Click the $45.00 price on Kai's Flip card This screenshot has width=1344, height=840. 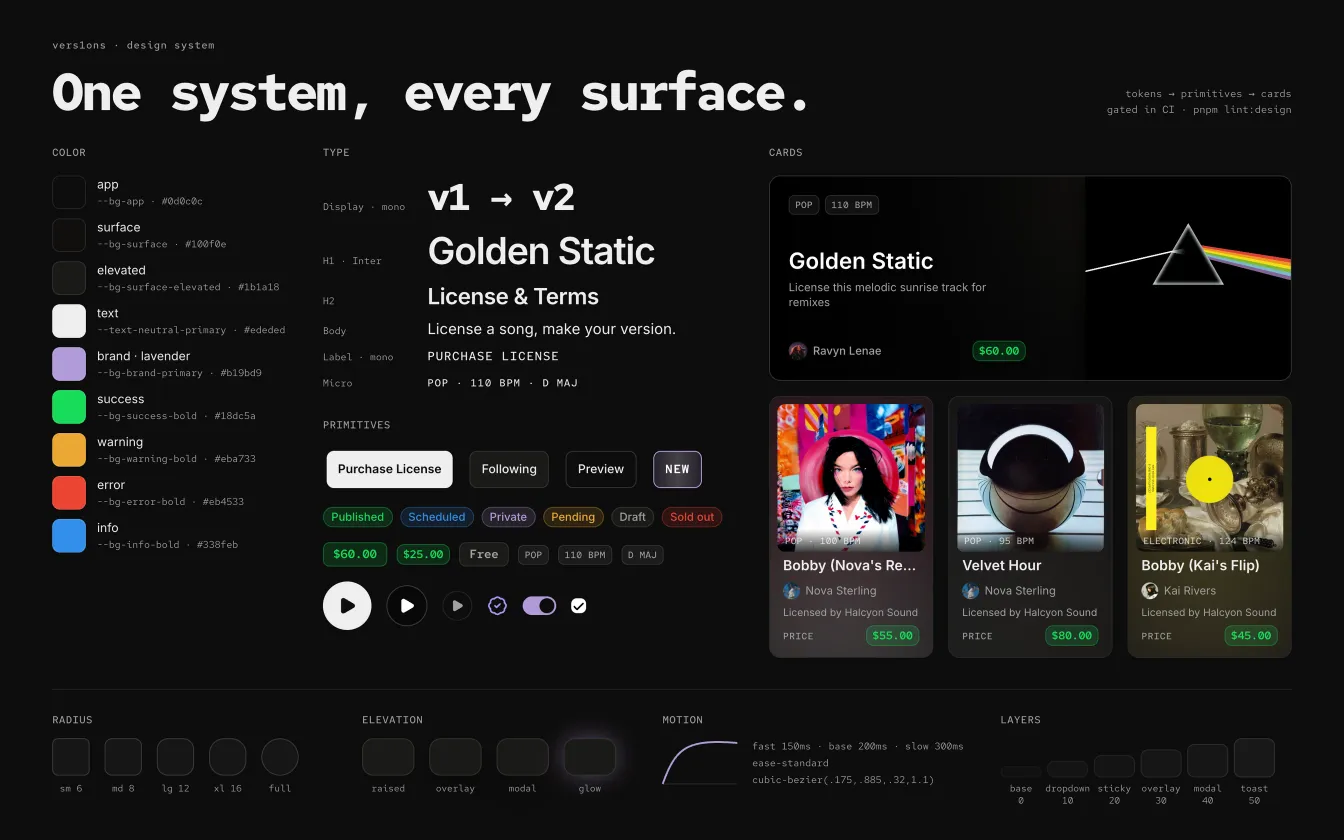pyautogui.click(x=1251, y=635)
